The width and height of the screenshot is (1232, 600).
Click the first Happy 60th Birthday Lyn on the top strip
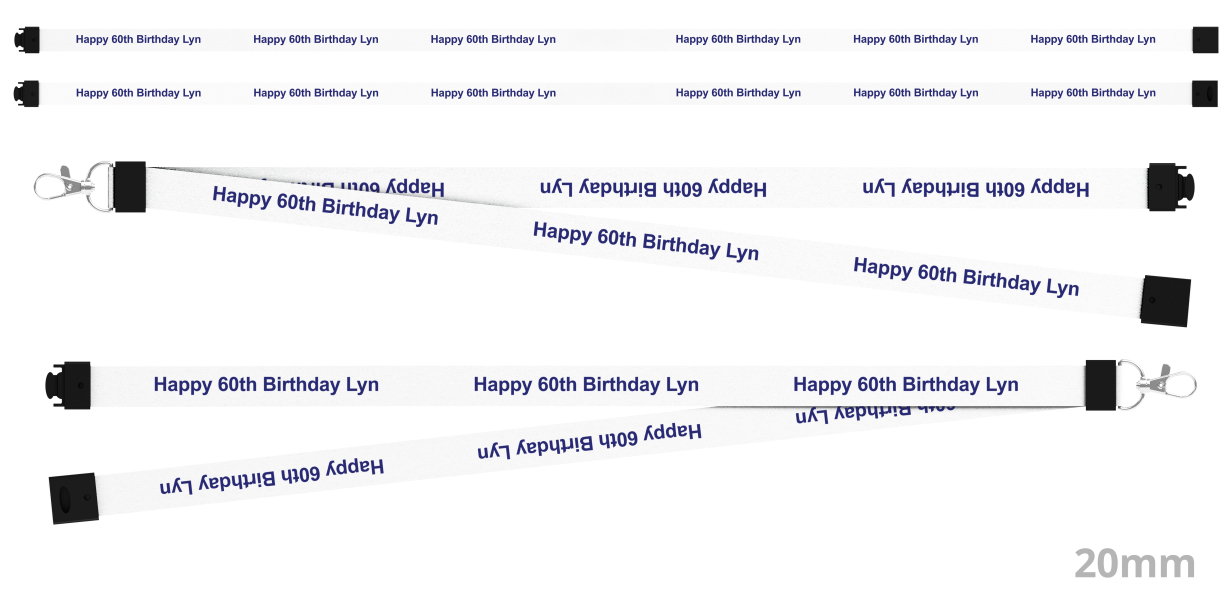pyautogui.click(x=138, y=40)
